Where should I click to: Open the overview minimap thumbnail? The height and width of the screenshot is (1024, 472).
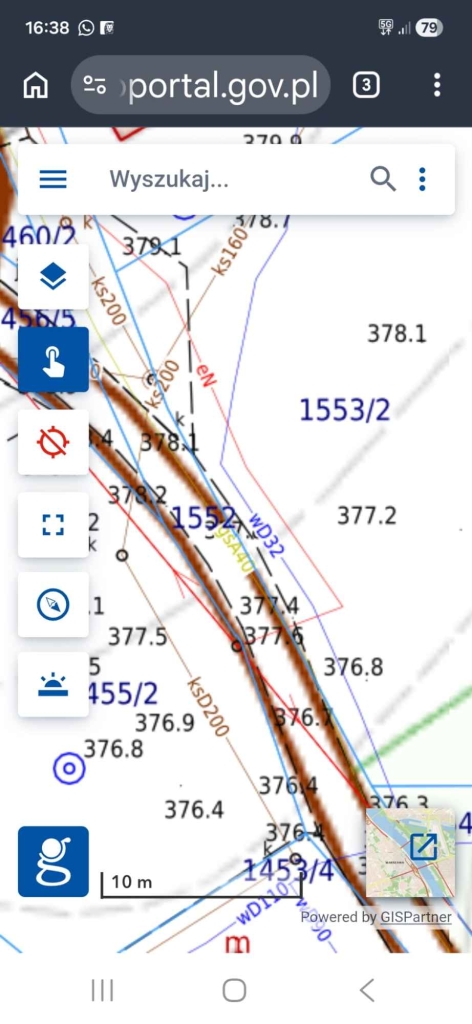point(410,852)
